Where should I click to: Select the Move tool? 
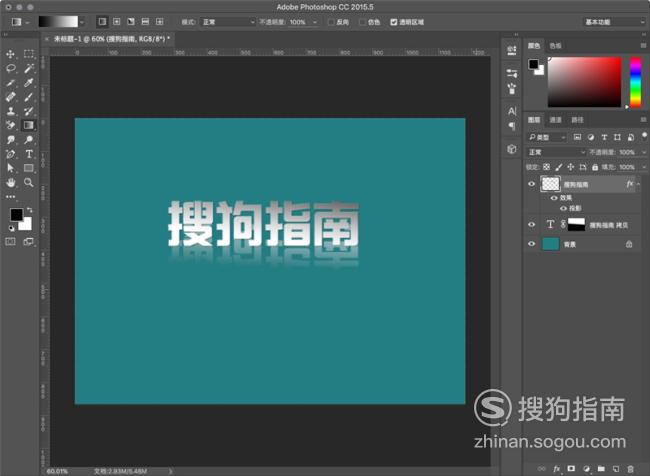point(10,54)
